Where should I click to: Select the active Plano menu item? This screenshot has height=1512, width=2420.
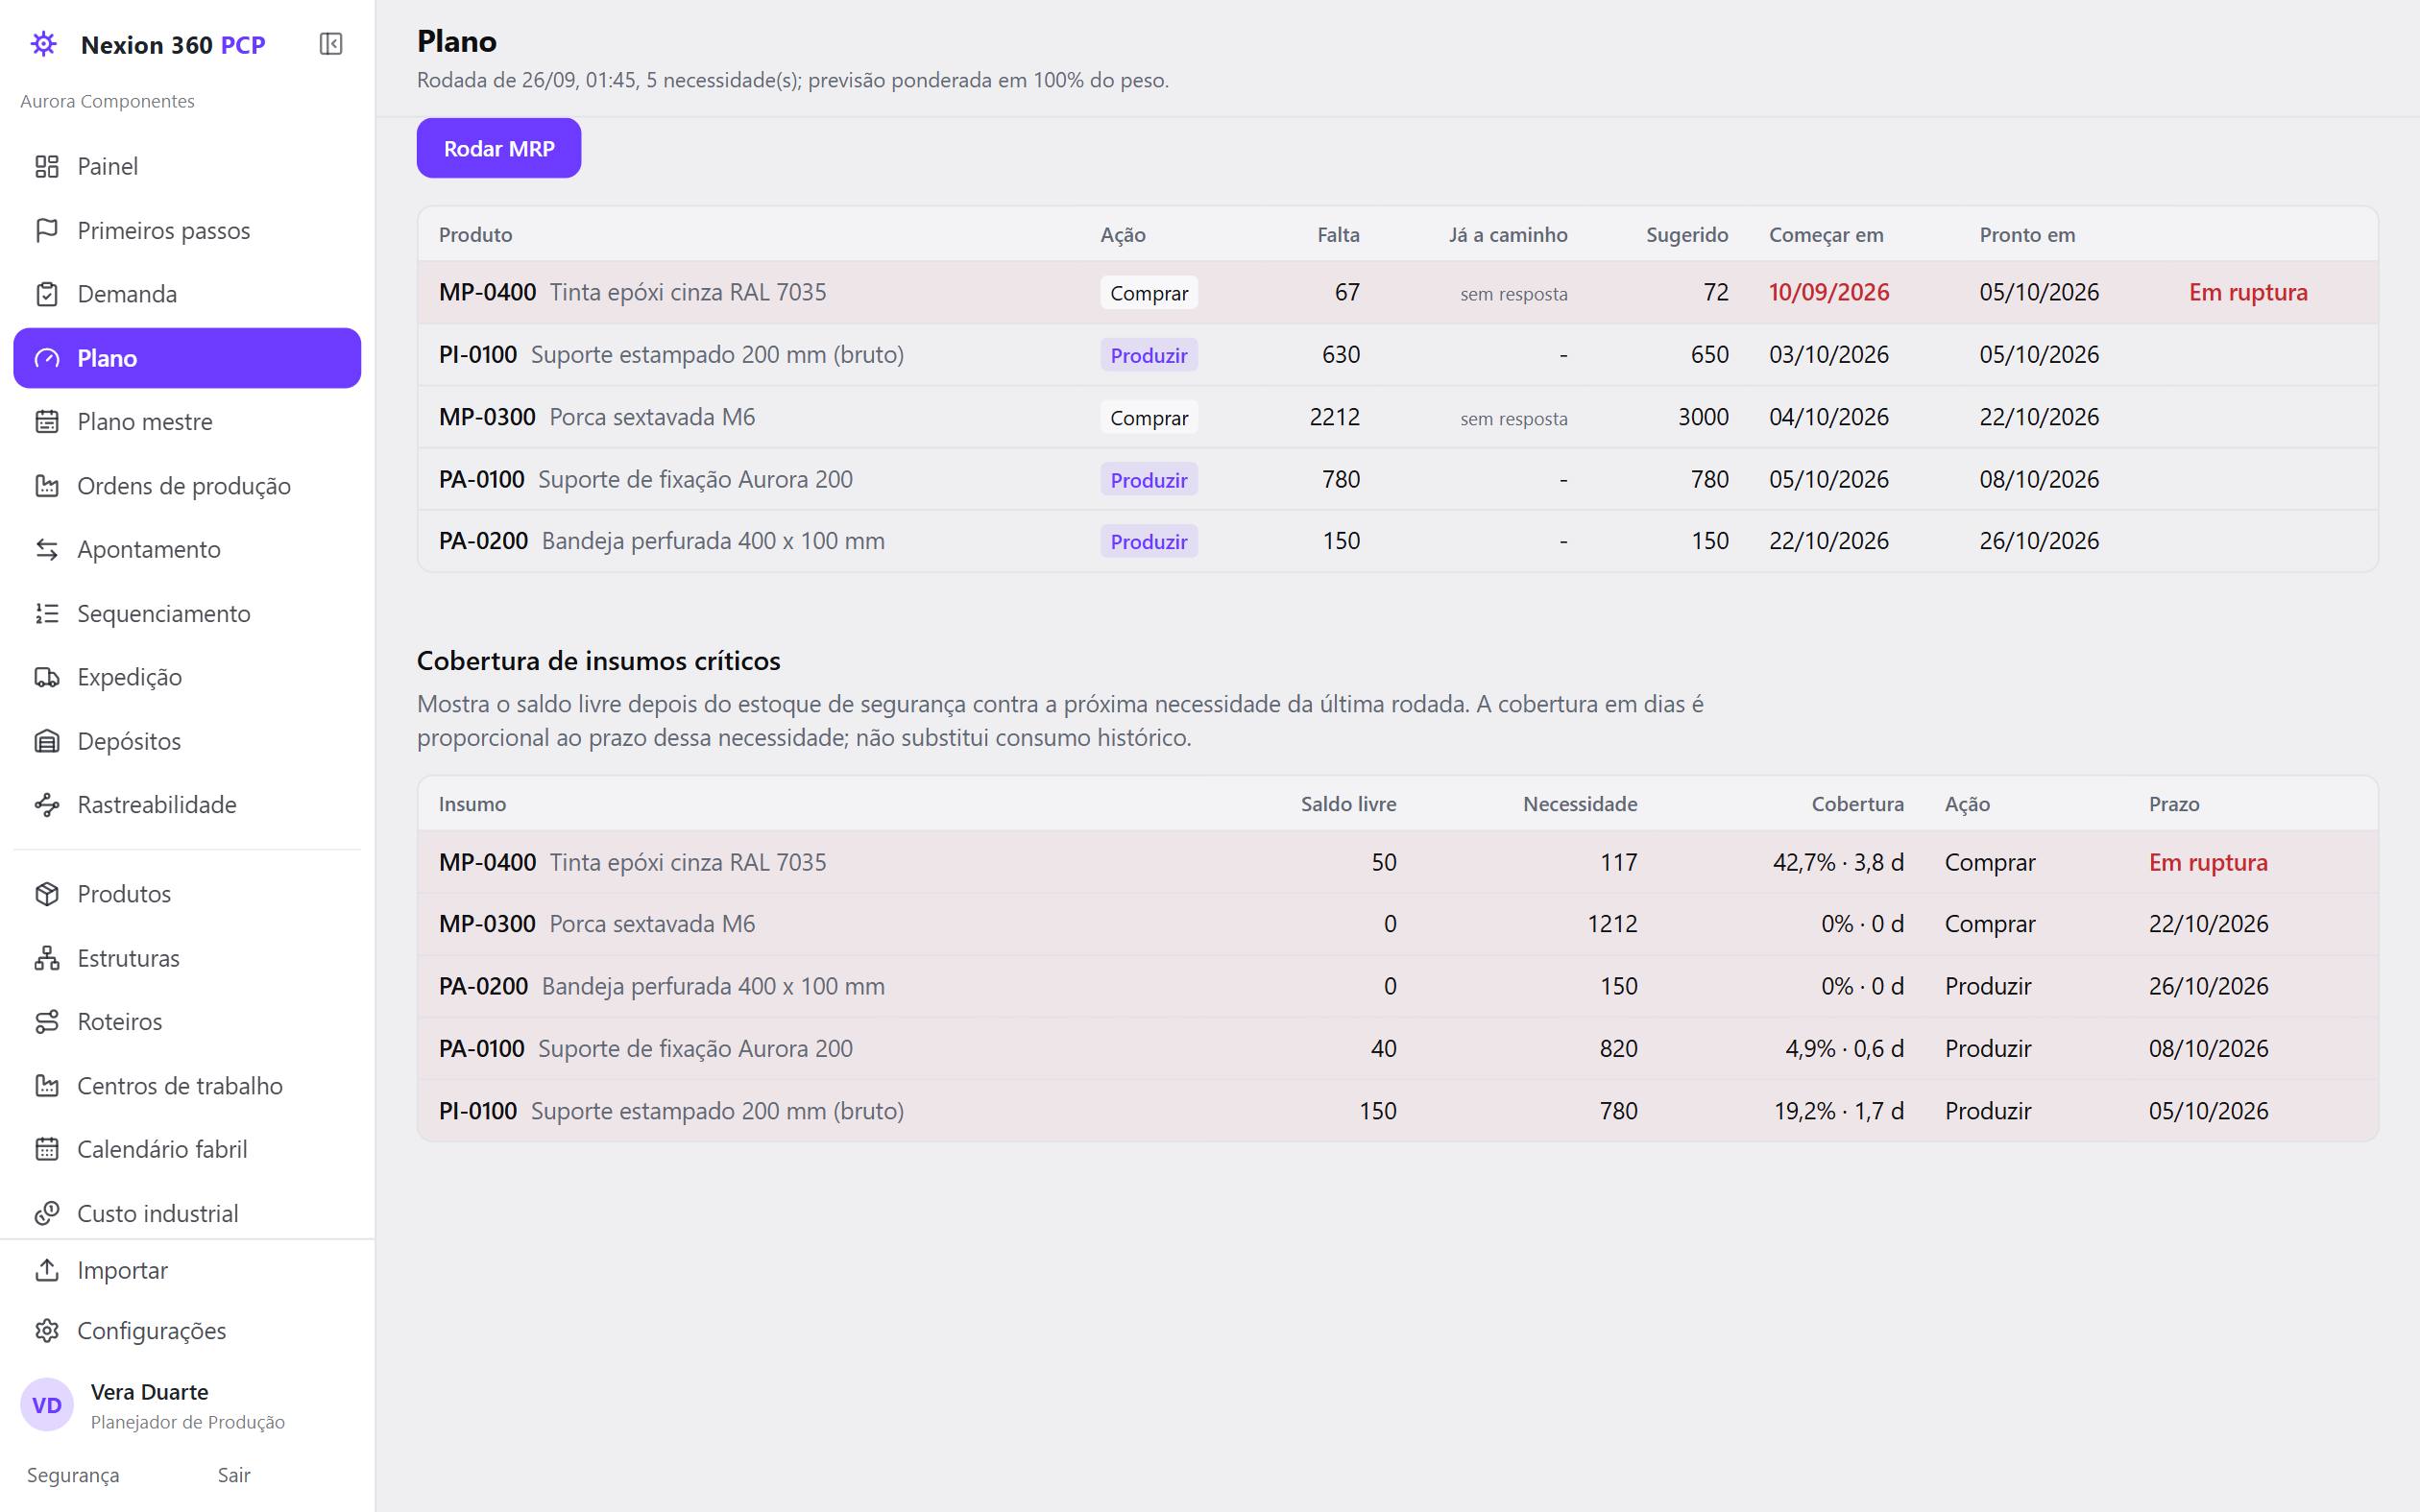point(187,358)
